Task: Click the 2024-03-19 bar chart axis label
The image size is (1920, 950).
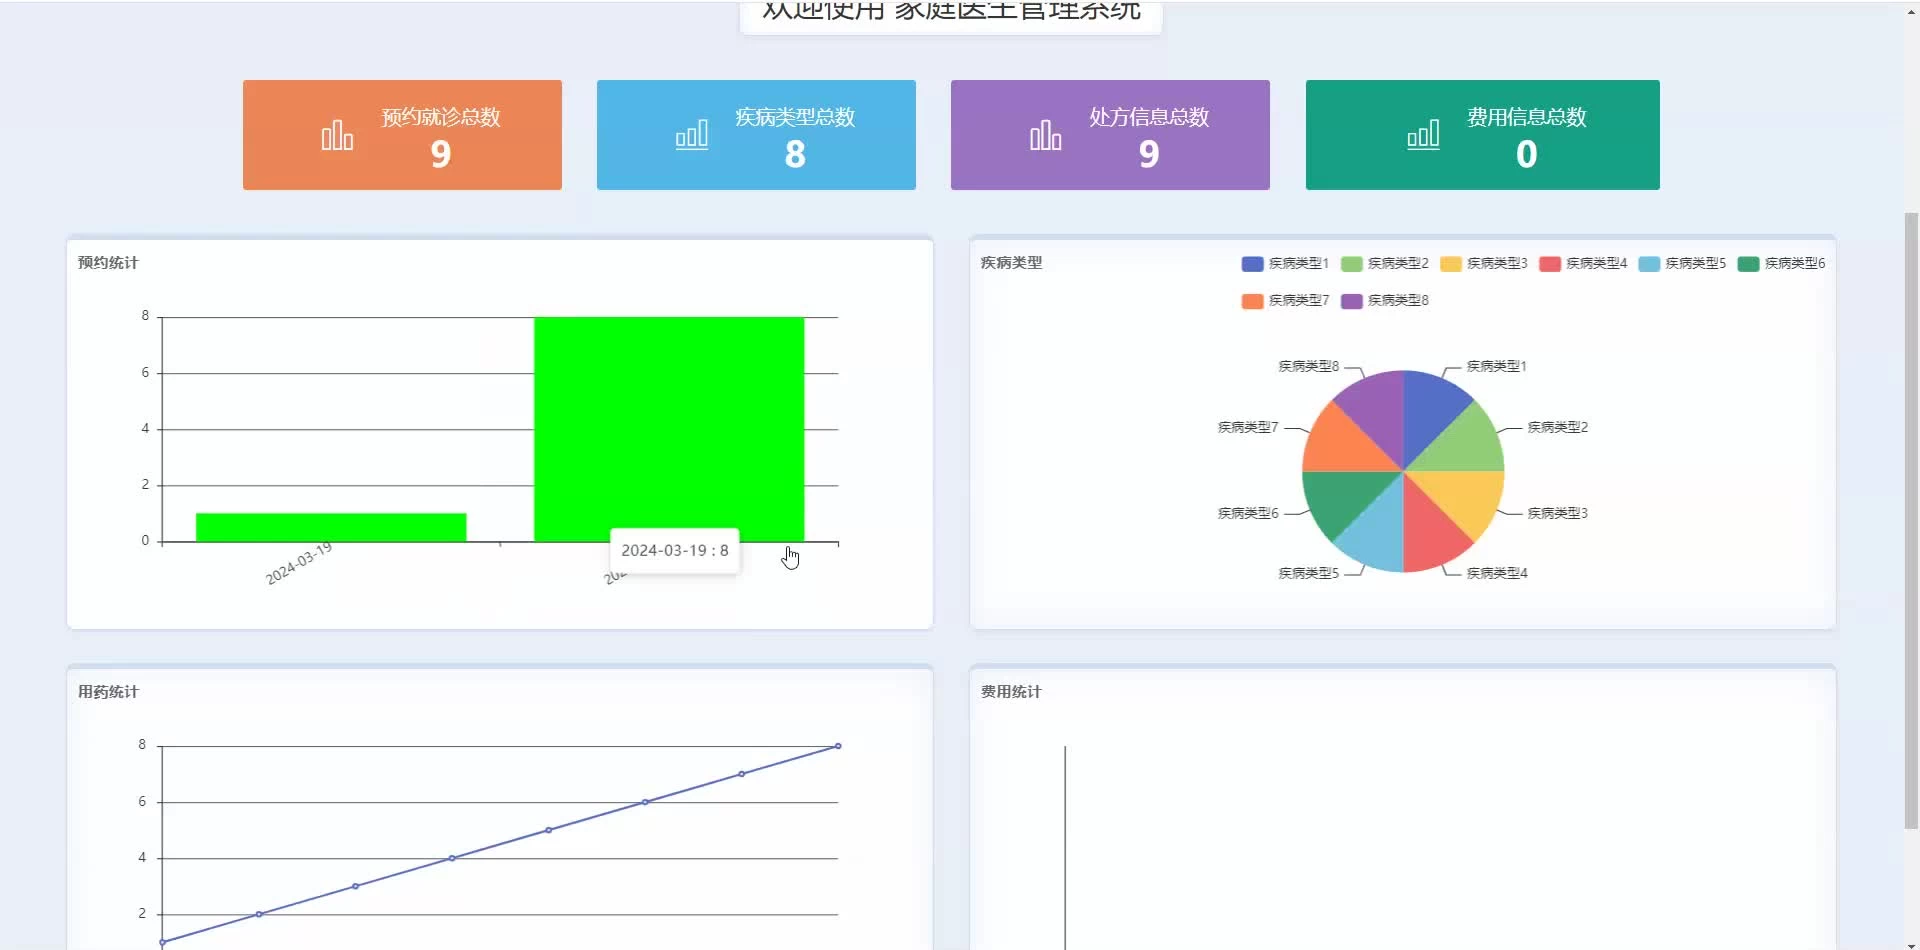Action: [299, 564]
